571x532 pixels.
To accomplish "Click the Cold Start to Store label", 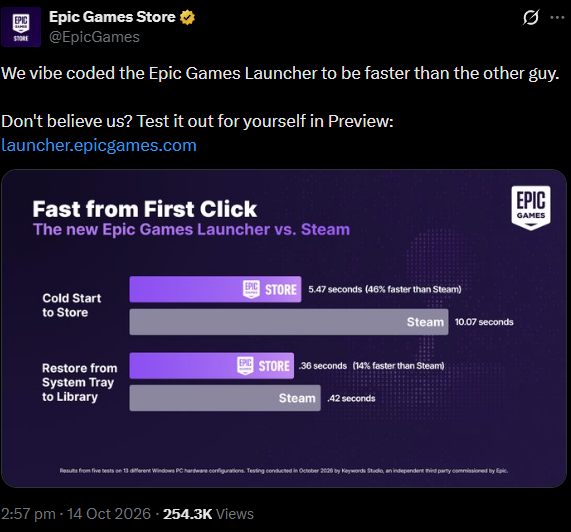I will (72, 305).
